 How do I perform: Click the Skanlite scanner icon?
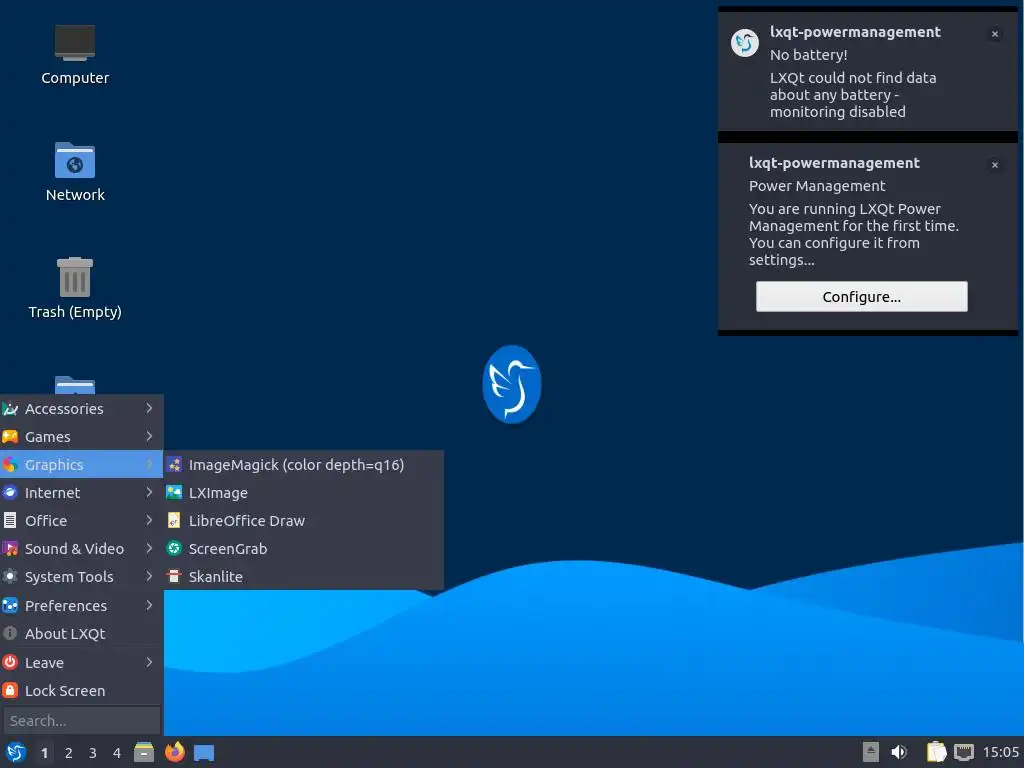coord(174,577)
